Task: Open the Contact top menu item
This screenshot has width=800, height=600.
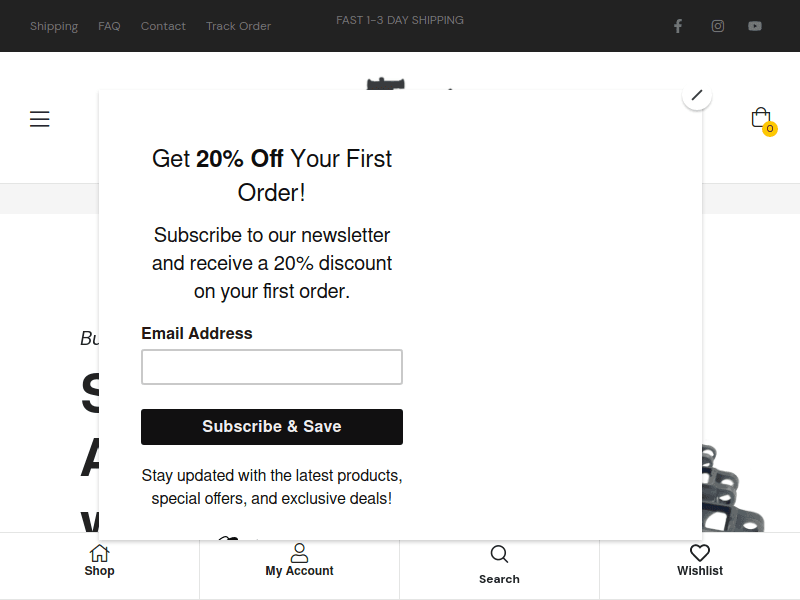Action: [x=163, y=26]
